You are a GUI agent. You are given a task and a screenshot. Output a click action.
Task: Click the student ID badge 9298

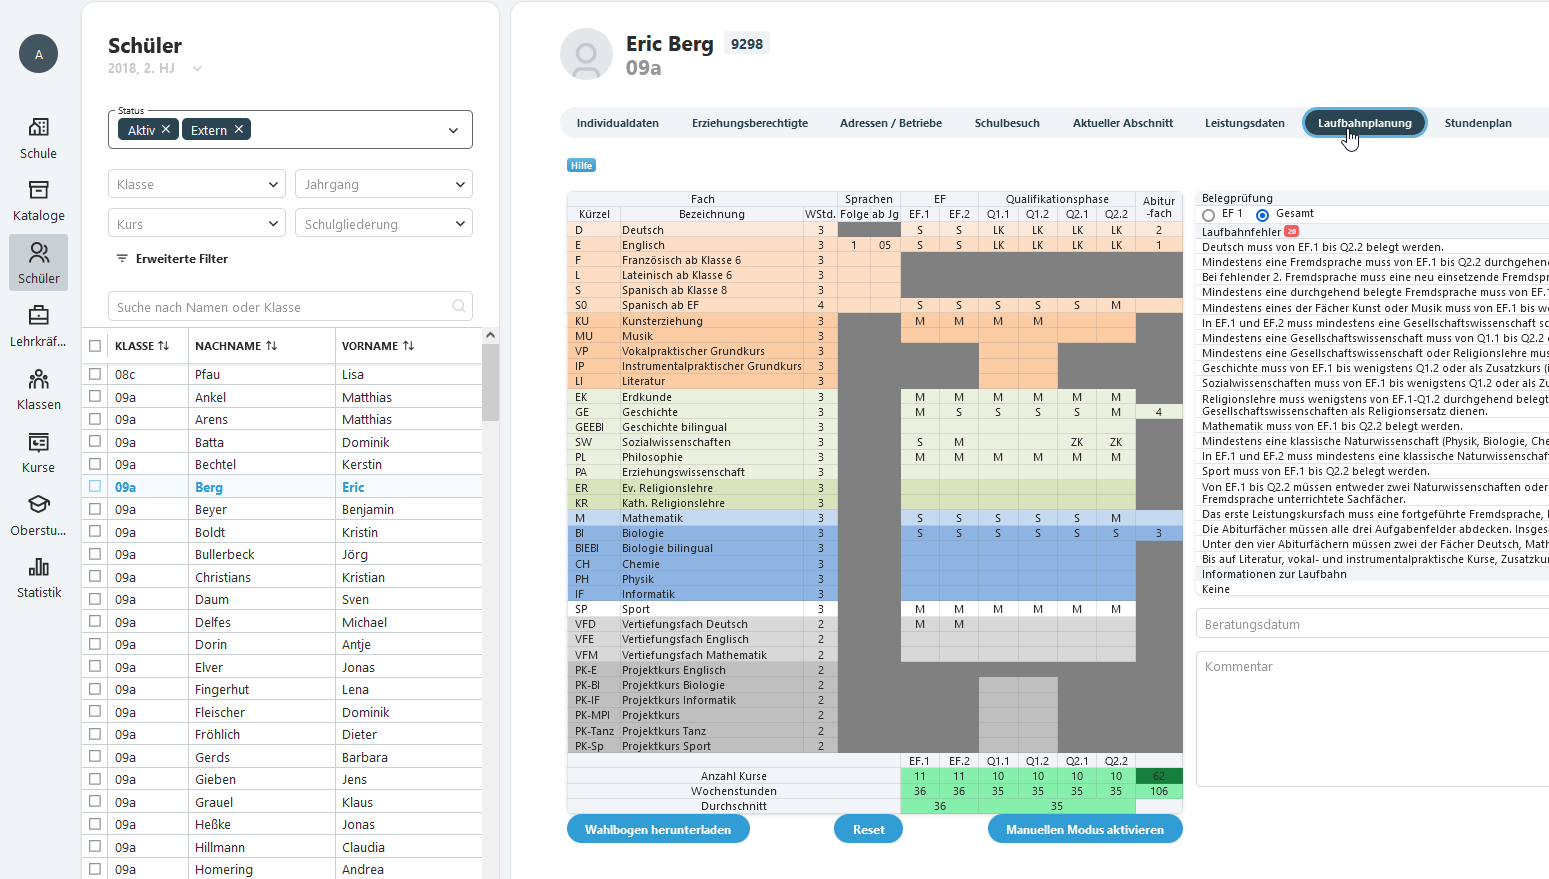click(x=747, y=44)
